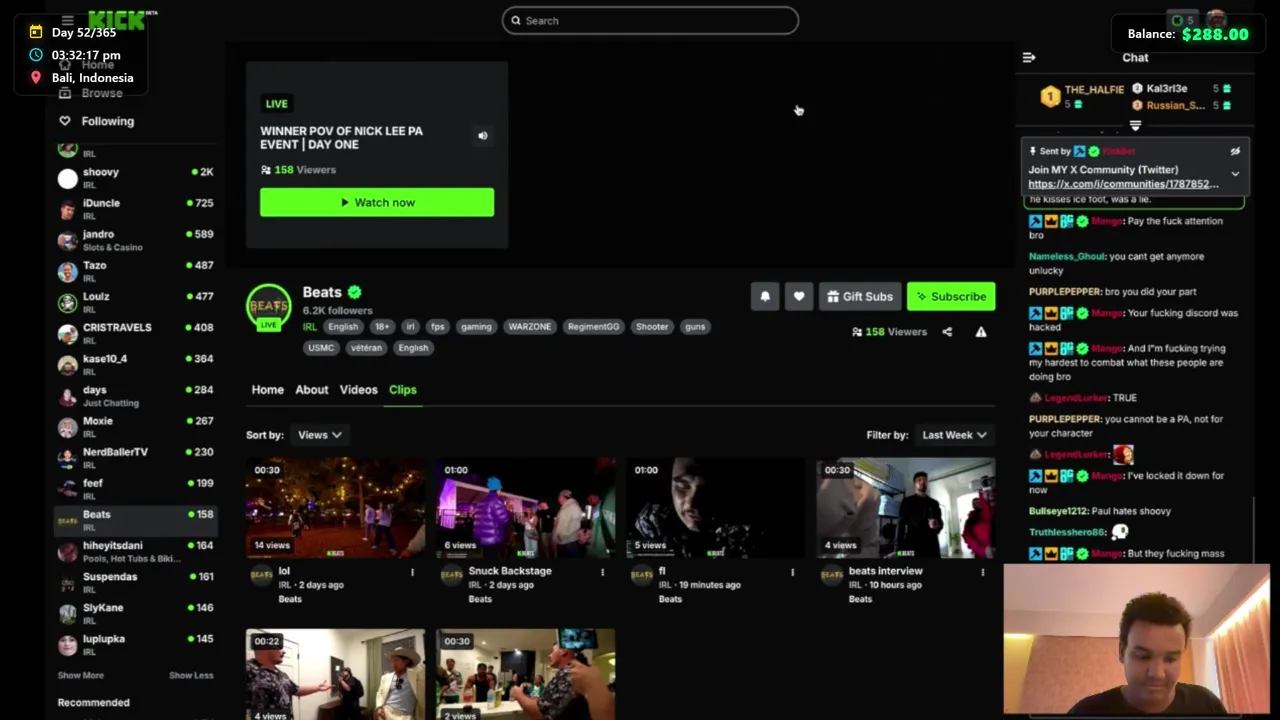Open the Home tab of the channel
The image size is (1280, 720).
coord(267,390)
